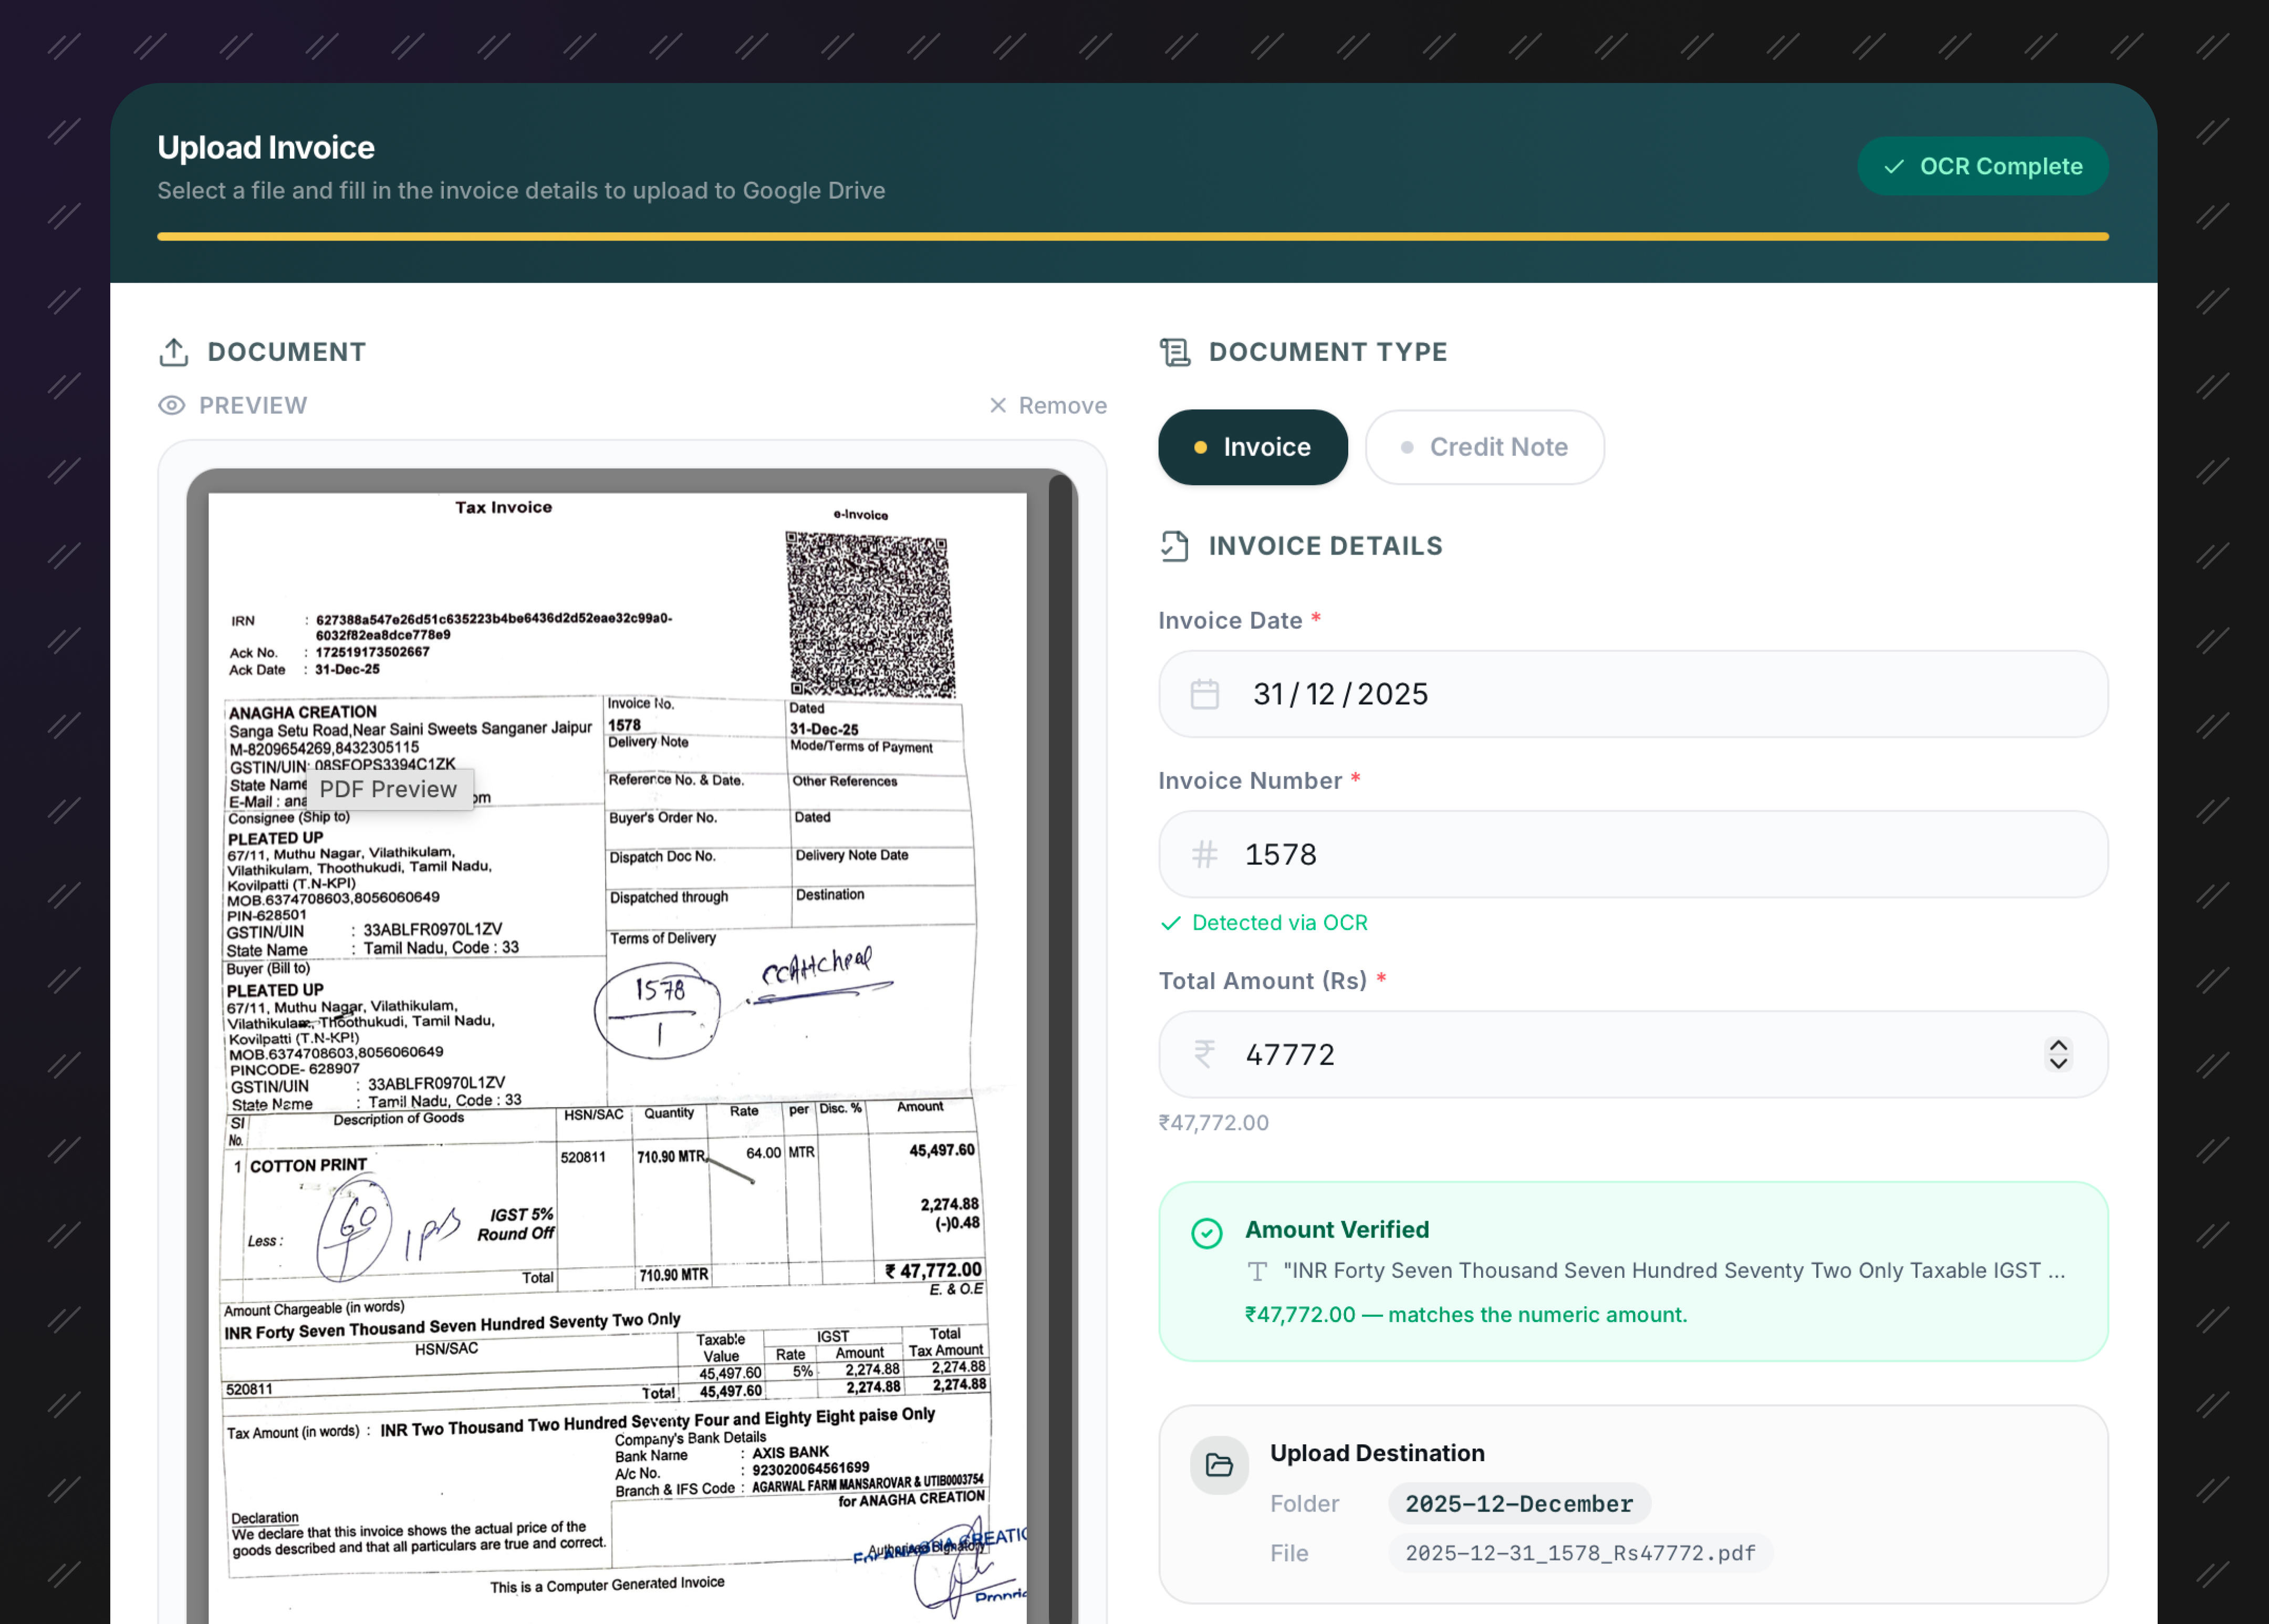
Task: Click the checkmark icon beside INVOICE DETAILS
Action: click(1176, 546)
